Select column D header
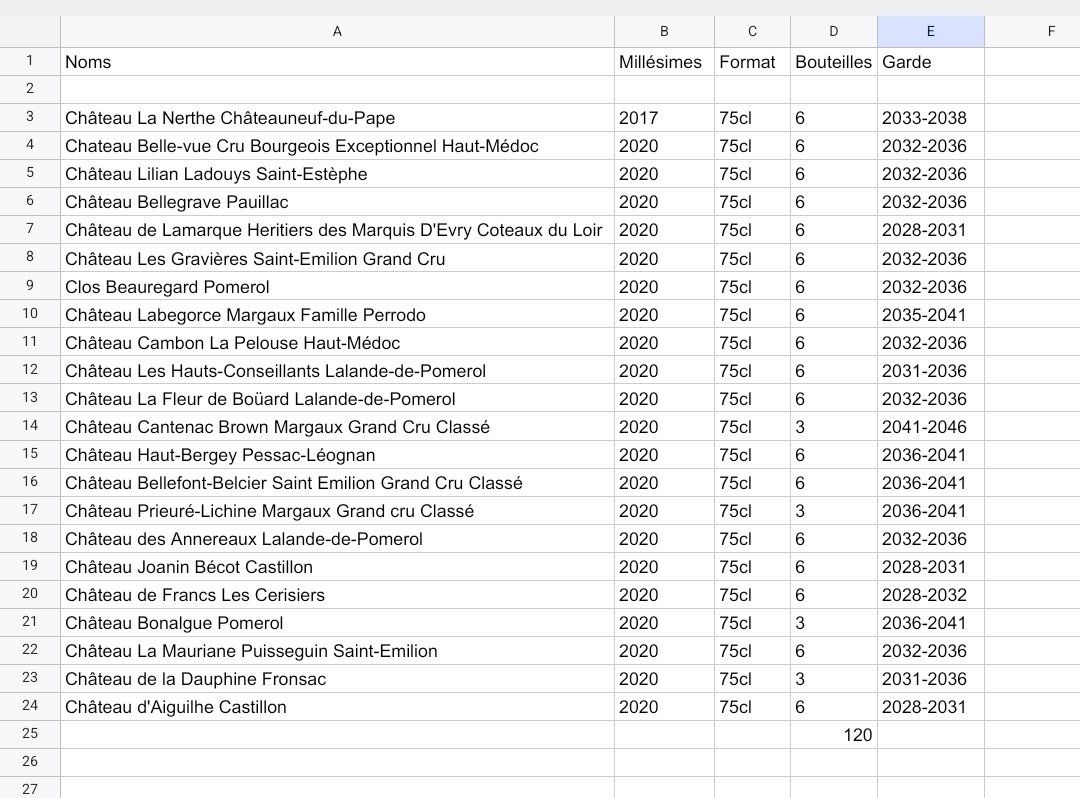Viewport: 1080px width, 798px height. tap(833, 31)
